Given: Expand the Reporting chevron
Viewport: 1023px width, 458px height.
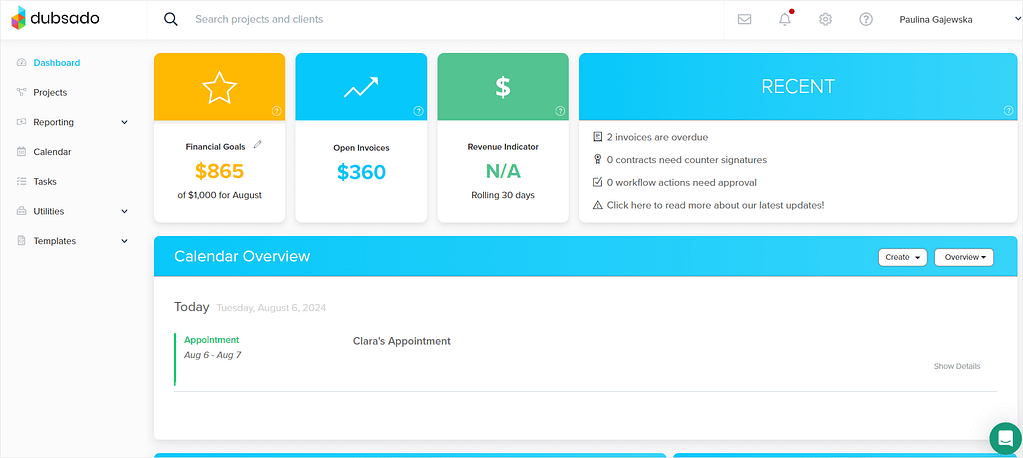Looking at the screenshot, I should coord(125,122).
